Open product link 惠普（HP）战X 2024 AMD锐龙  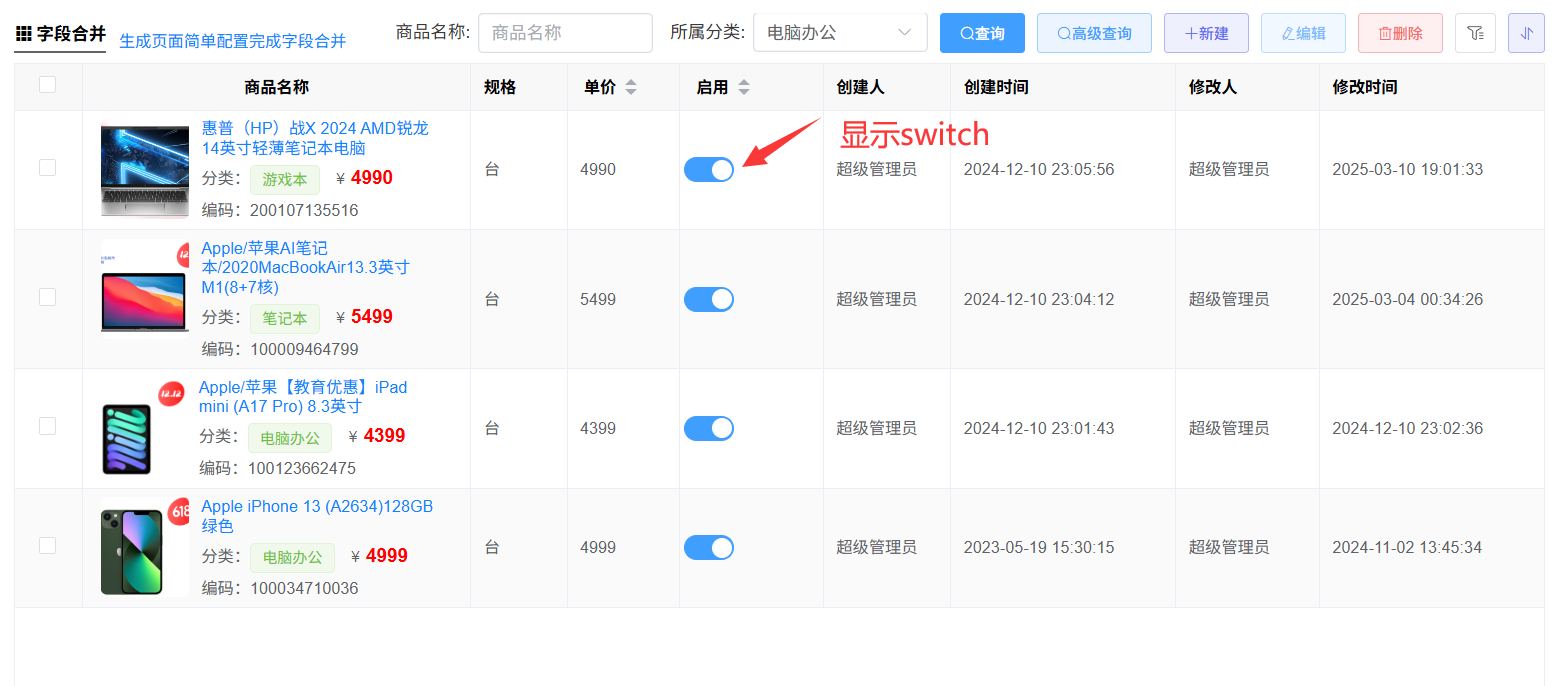(315, 138)
